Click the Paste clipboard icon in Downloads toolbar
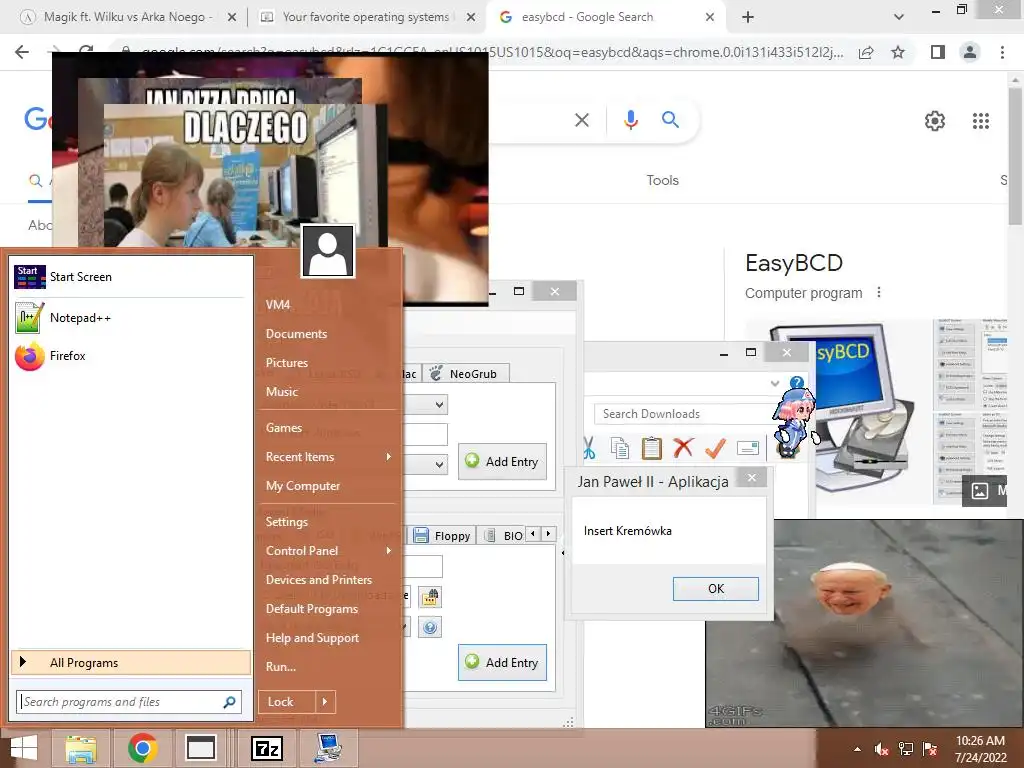This screenshot has height=768, width=1024. (651, 448)
